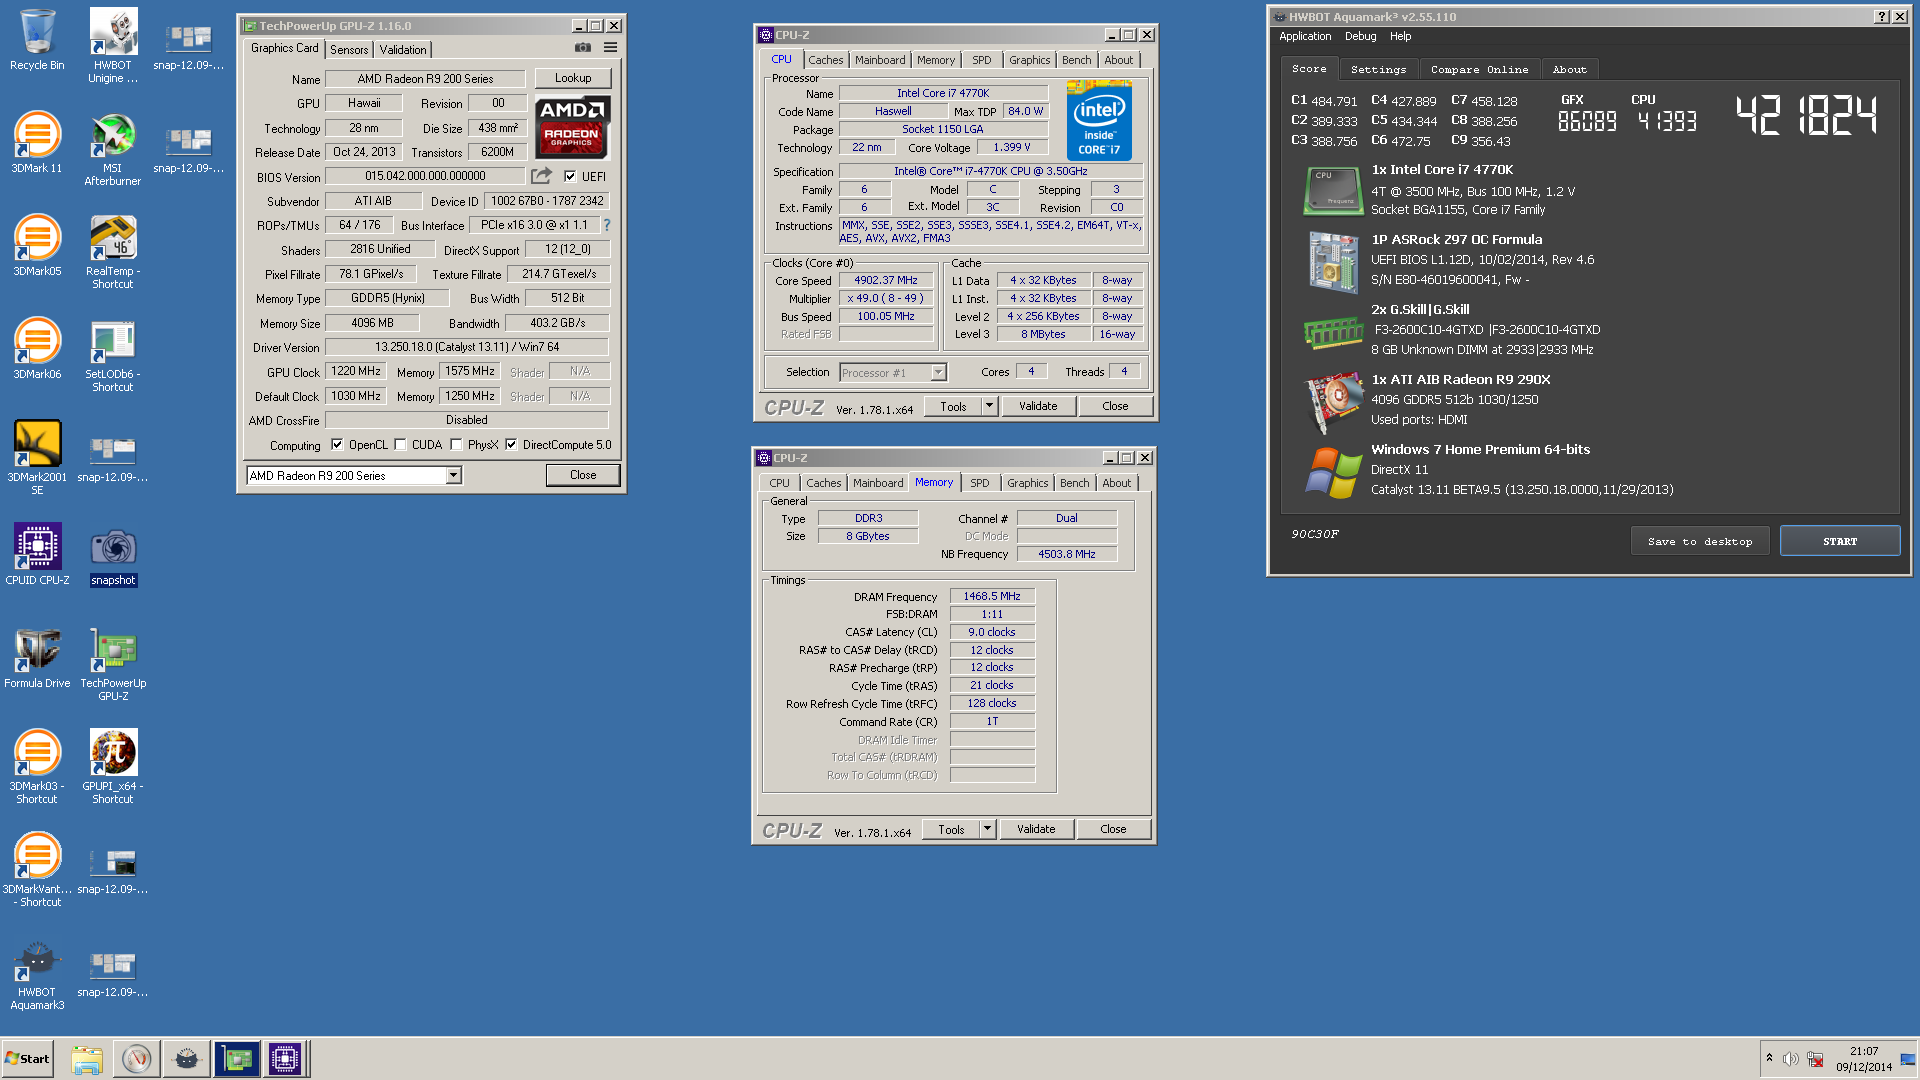Click GPU-Z screenshot camera icon
This screenshot has width=1920, height=1080.
click(x=583, y=47)
